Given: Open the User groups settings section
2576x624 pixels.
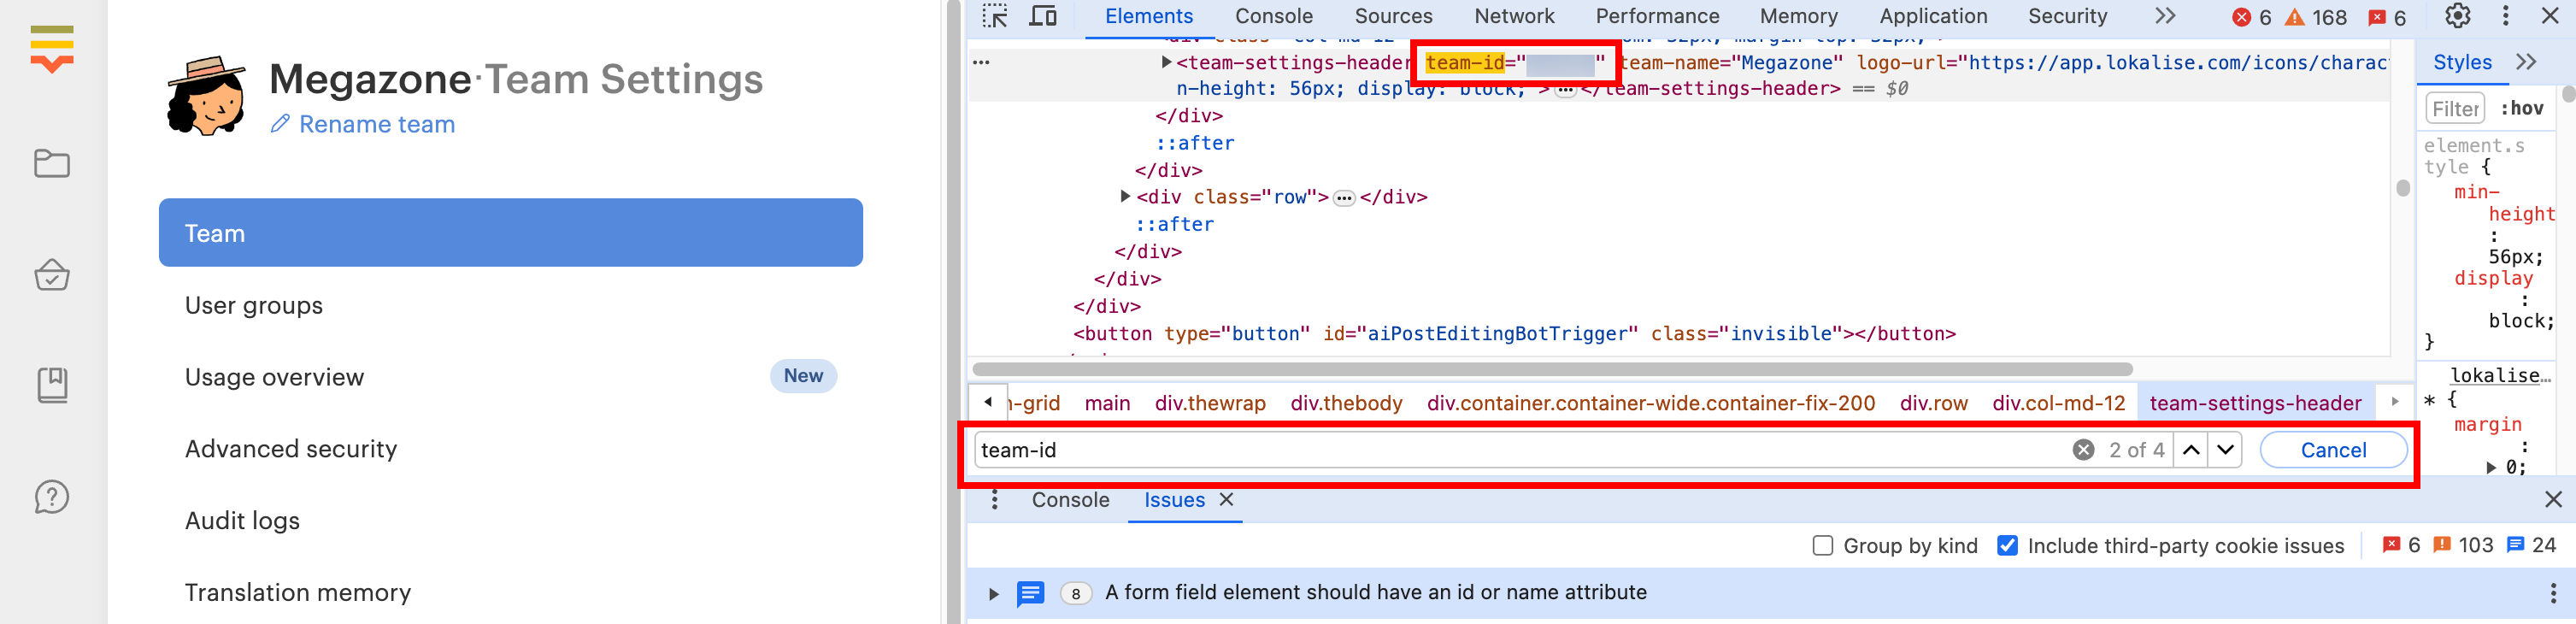Looking at the screenshot, I should click(254, 305).
